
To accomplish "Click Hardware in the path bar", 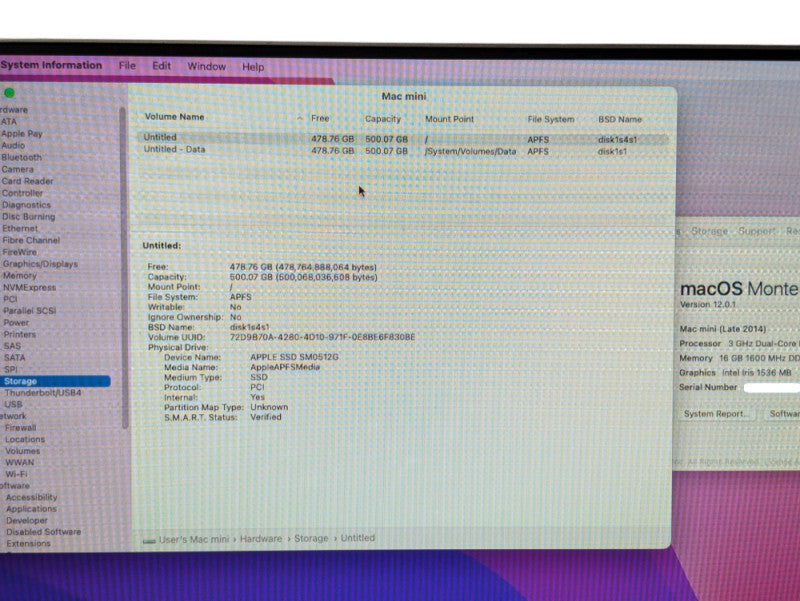I will coord(261,539).
